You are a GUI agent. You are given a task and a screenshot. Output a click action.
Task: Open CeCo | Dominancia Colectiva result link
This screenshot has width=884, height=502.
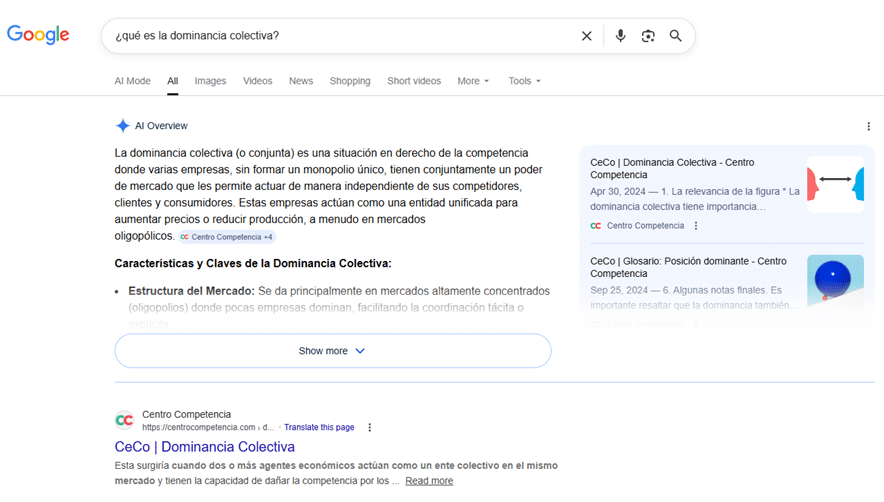(x=204, y=447)
